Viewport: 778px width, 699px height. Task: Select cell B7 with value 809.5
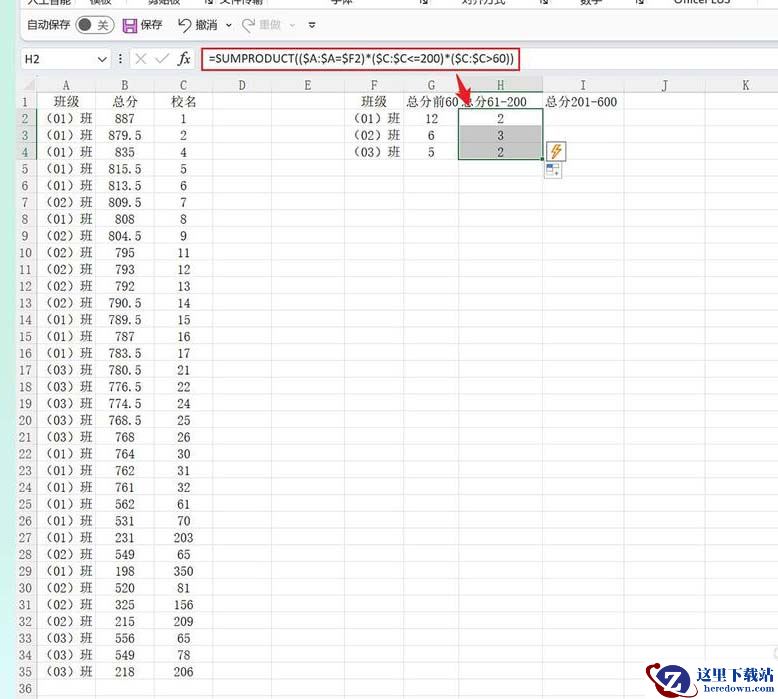[125, 202]
